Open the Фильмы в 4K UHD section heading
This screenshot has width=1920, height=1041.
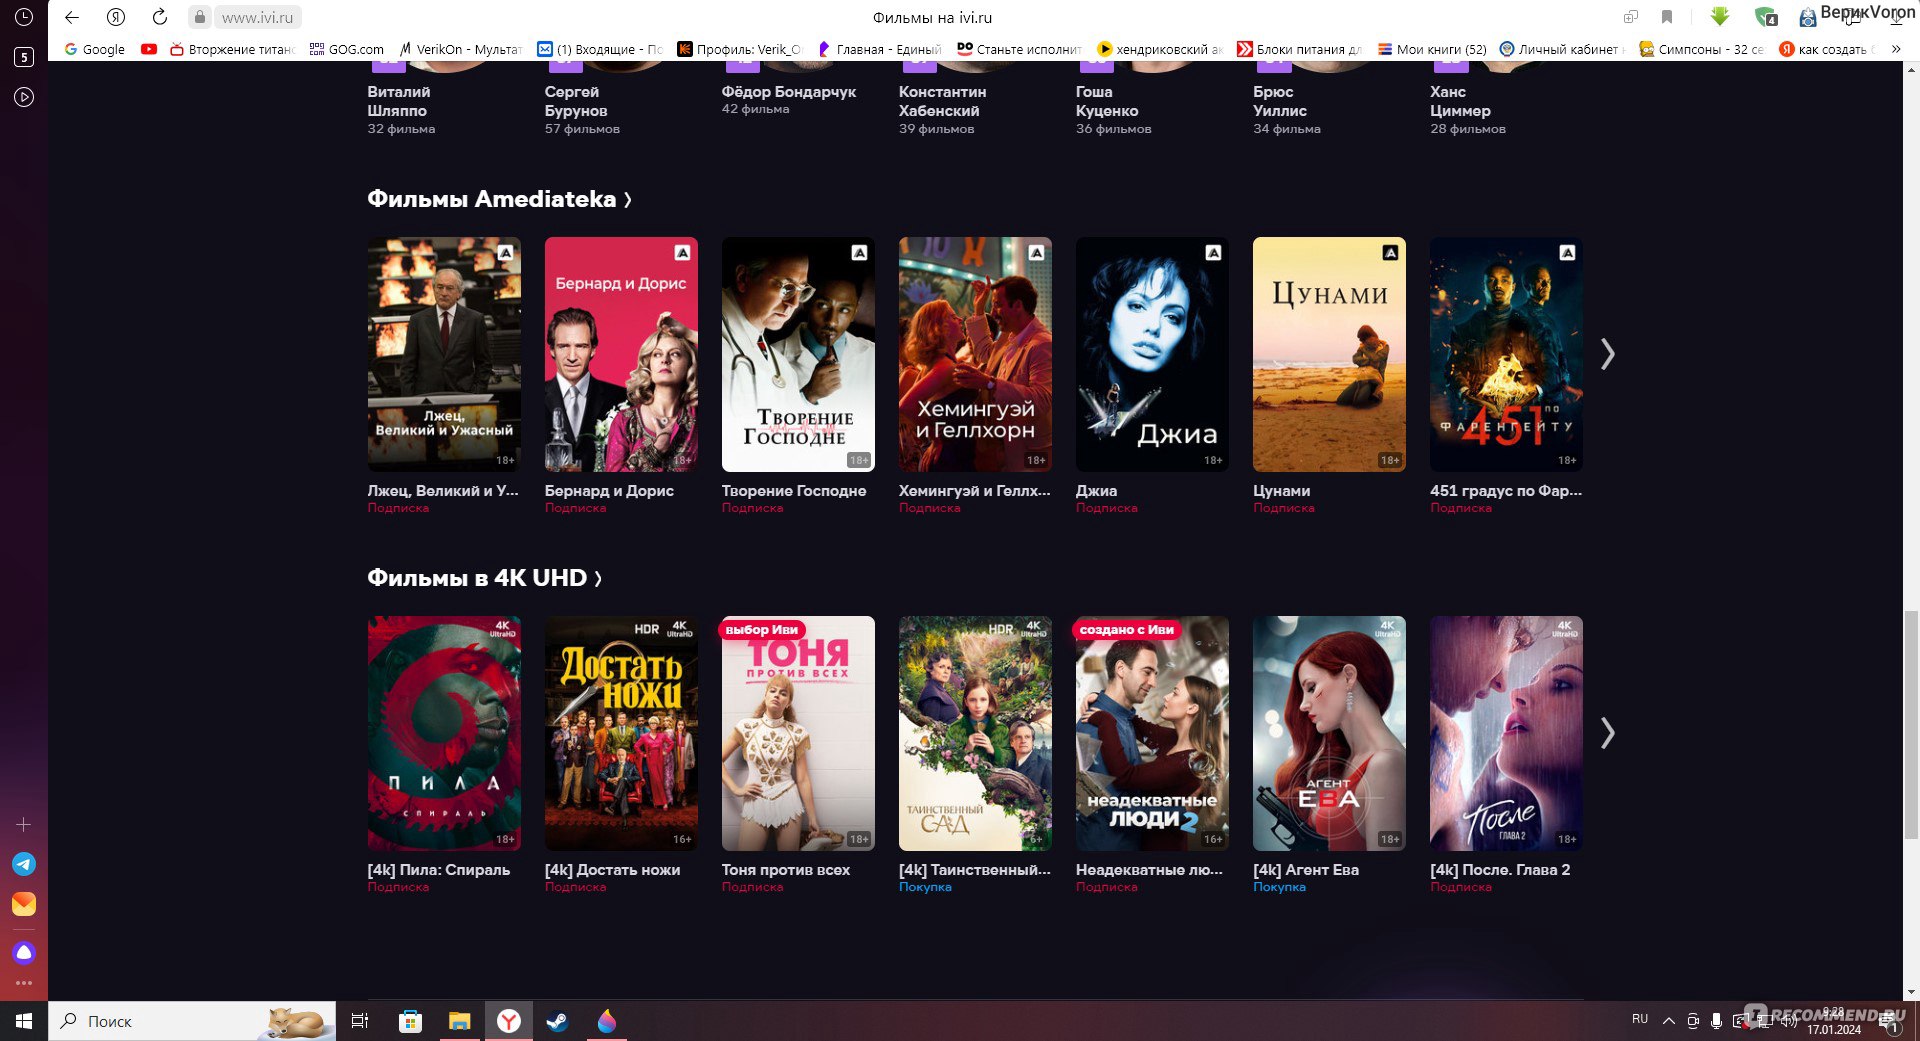click(484, 578)
